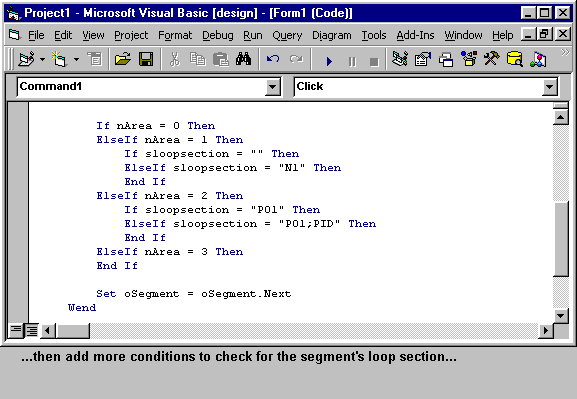Click the 'ElseIf nArea = 3 Then' line
Viewport: 577px width, 399px height.
pyautogui.click(x=170, y=252)
